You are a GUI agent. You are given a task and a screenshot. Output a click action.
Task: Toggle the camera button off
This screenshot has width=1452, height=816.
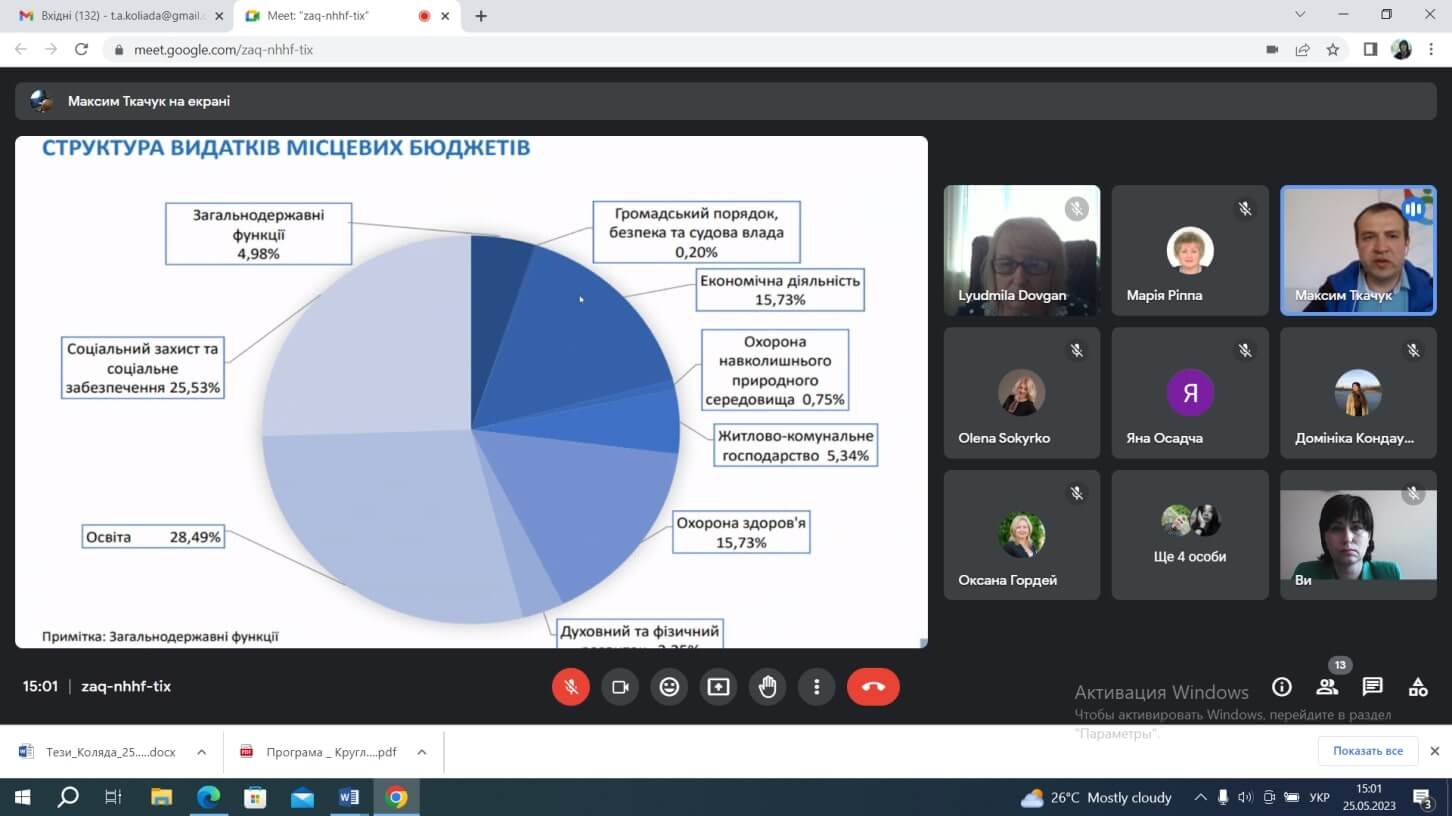(620, 687)
